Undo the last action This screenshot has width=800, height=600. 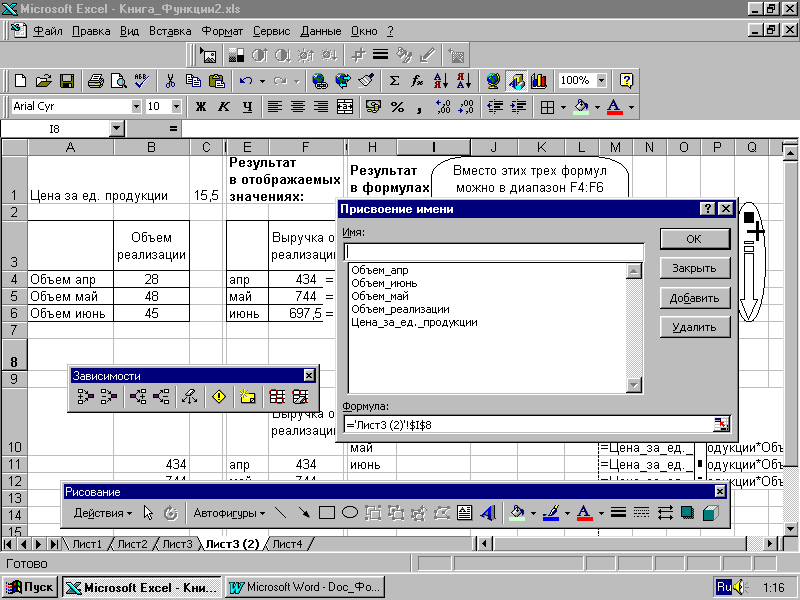click(x=246, y=81)
